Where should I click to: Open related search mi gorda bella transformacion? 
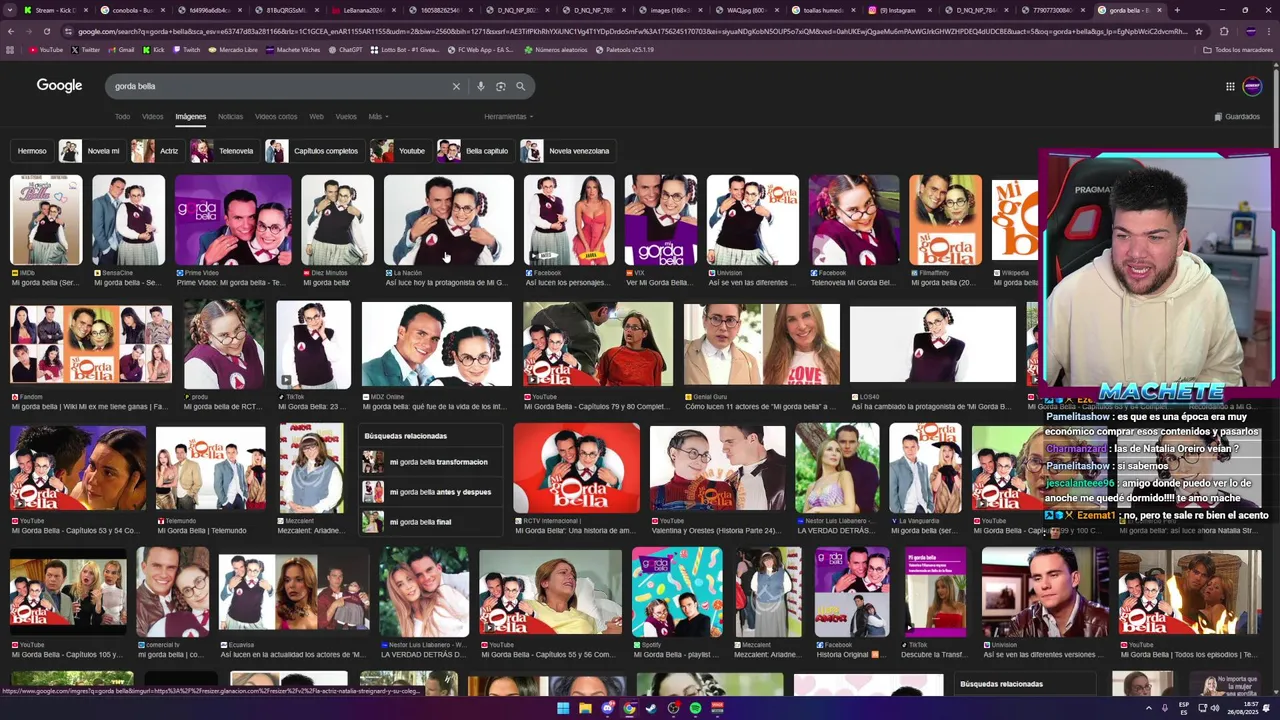coord(430,462)
